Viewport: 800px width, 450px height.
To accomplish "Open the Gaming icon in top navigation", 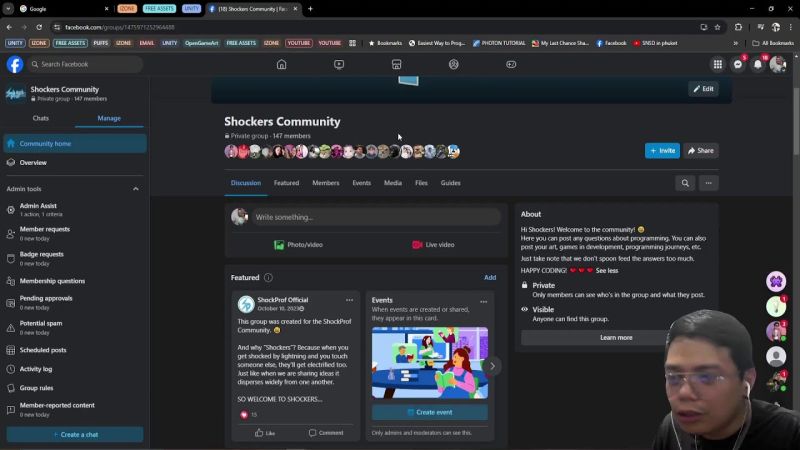I will click(x=511, y=64).
